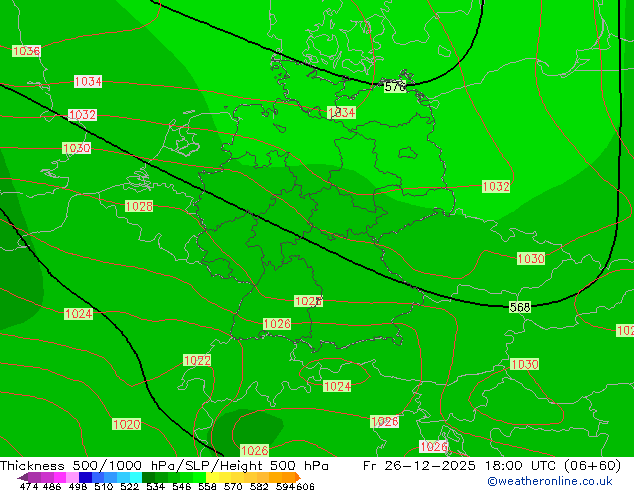Click the light pink swatch in the thickness legend
This screenshot has width=634, height=490.
coord(72,477)
